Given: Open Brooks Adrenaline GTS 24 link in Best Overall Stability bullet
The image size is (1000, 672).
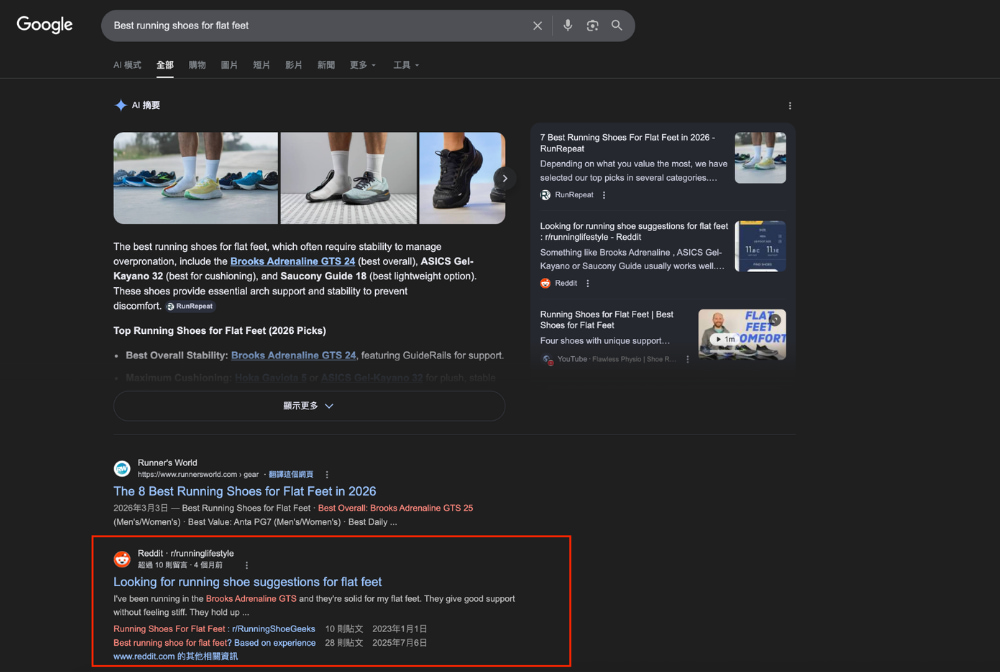Looking at the screenshot, I should (293, 356).
